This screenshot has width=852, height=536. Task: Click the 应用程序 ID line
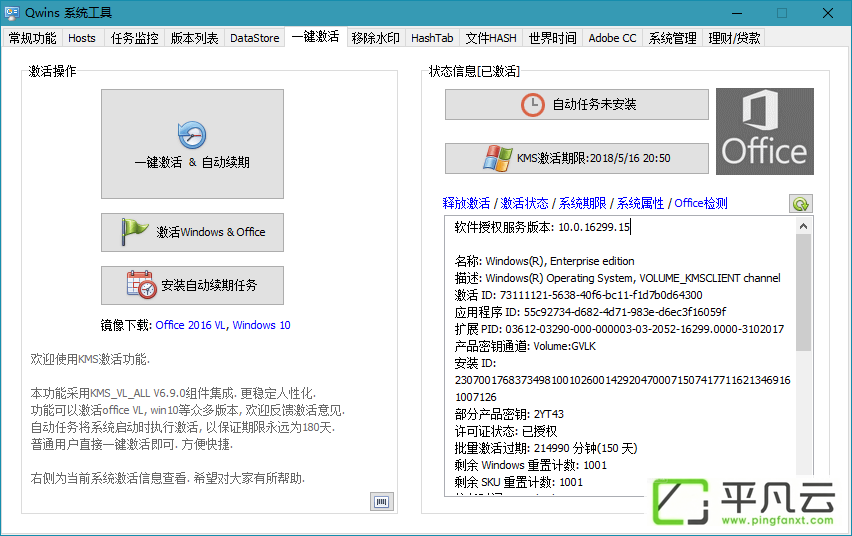(x=590, y=312)
